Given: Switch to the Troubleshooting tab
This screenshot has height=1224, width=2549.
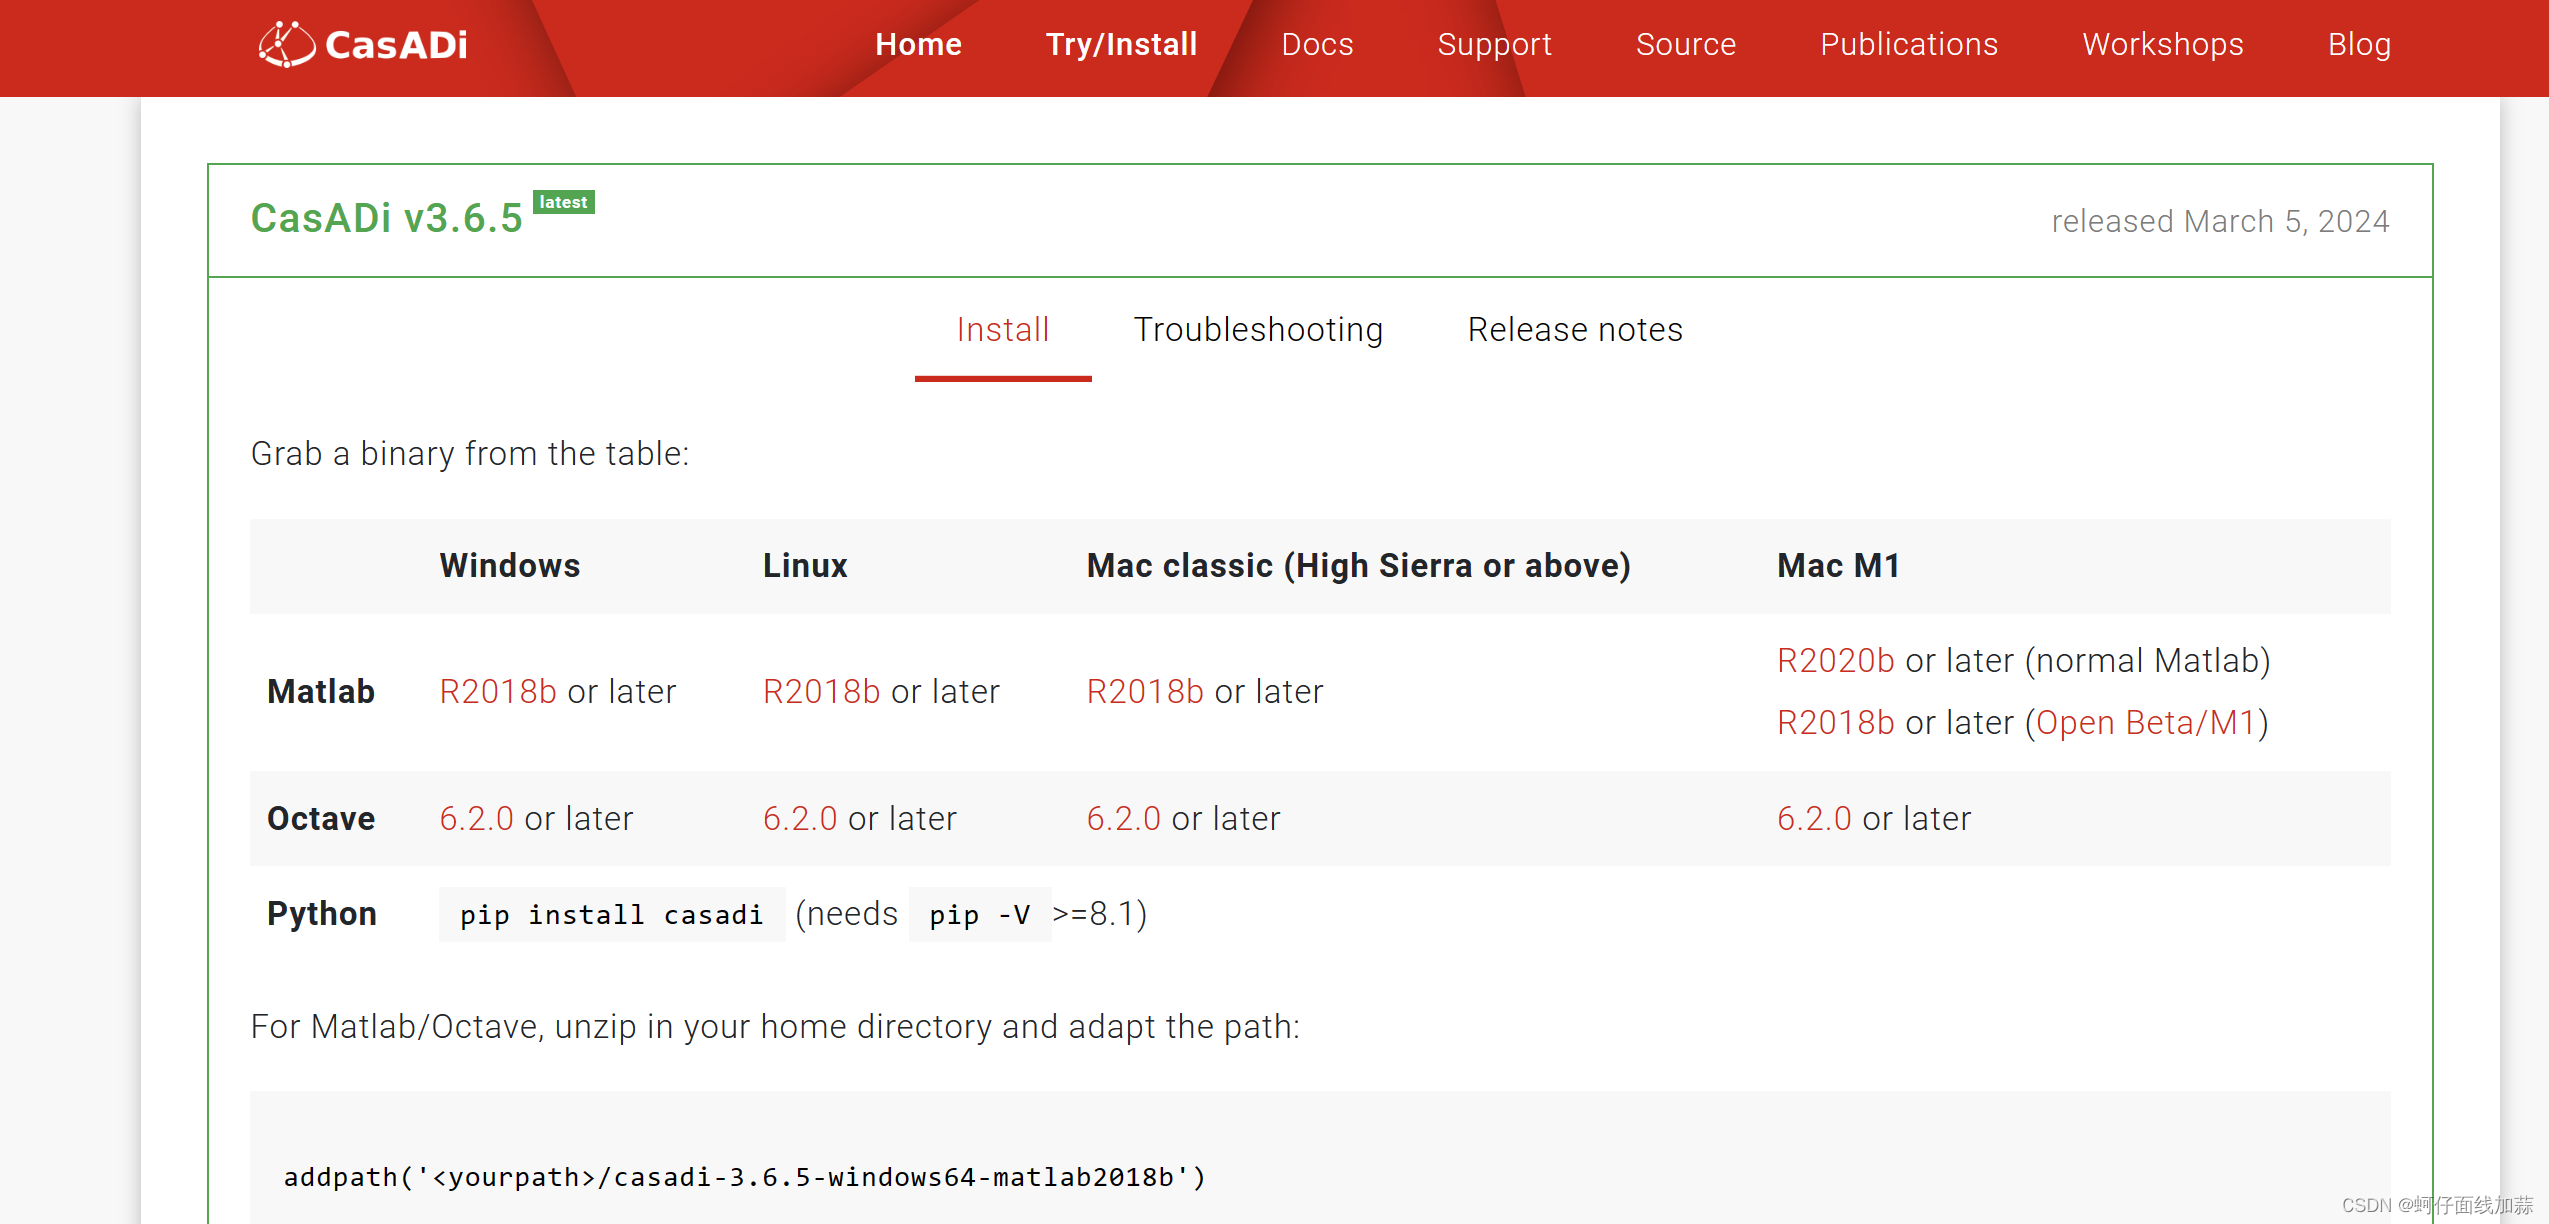Looking at the screenshot, I should click(x=1258, y=330).
